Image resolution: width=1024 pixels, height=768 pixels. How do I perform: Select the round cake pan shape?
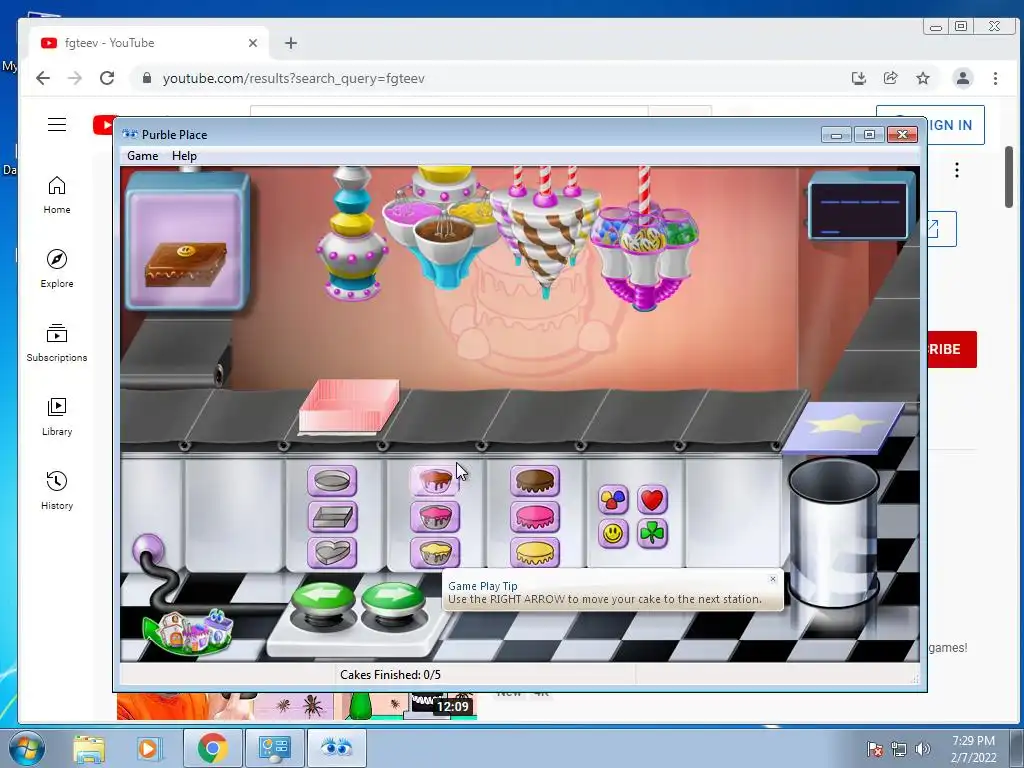point(332,481)
